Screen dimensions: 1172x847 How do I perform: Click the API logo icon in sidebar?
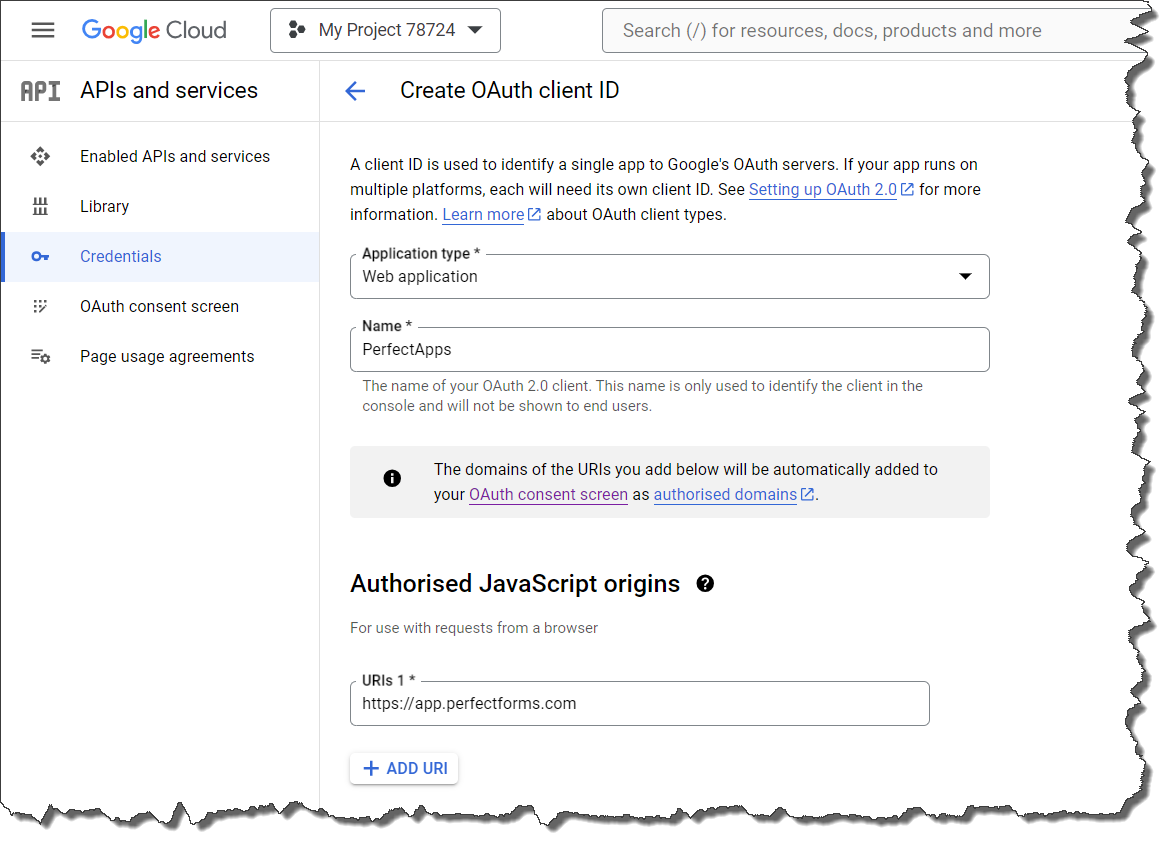tap(40, 91)
